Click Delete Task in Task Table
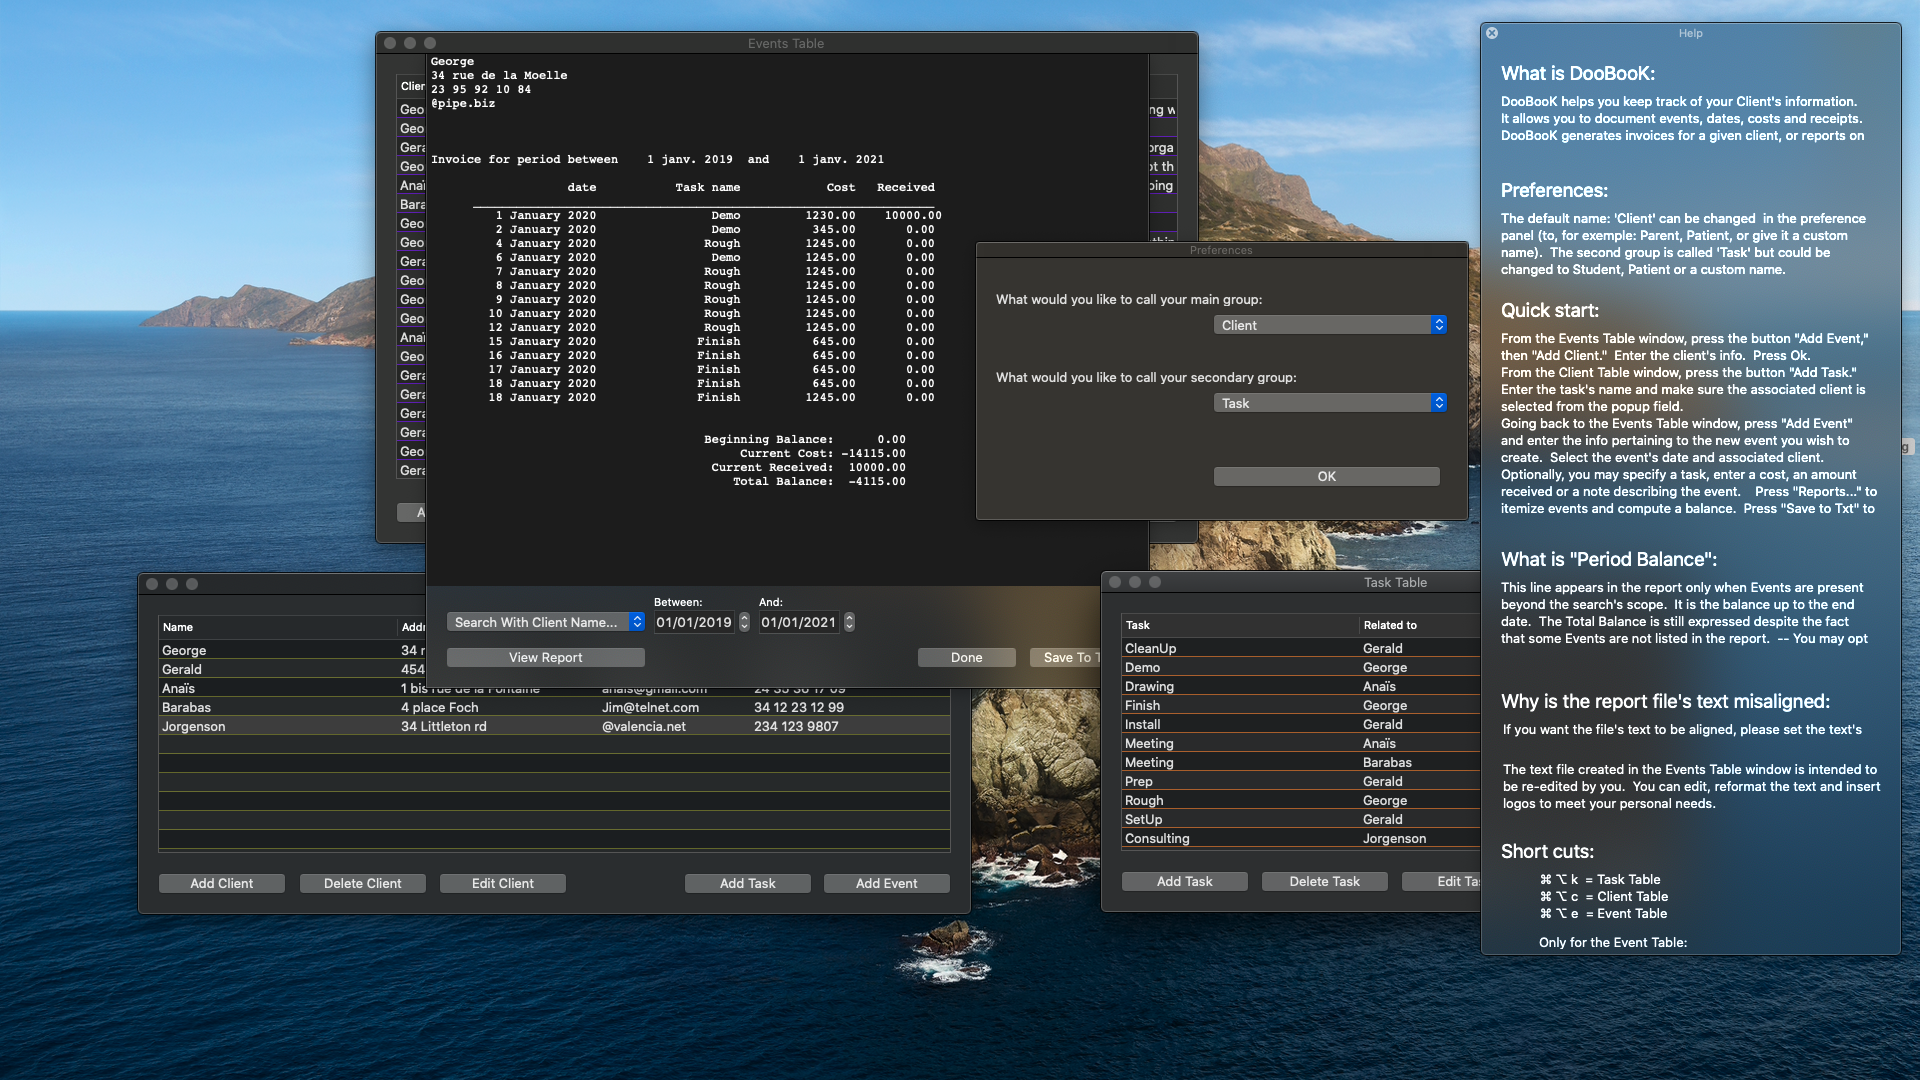1920x1080 pixels. (1324, 881)
